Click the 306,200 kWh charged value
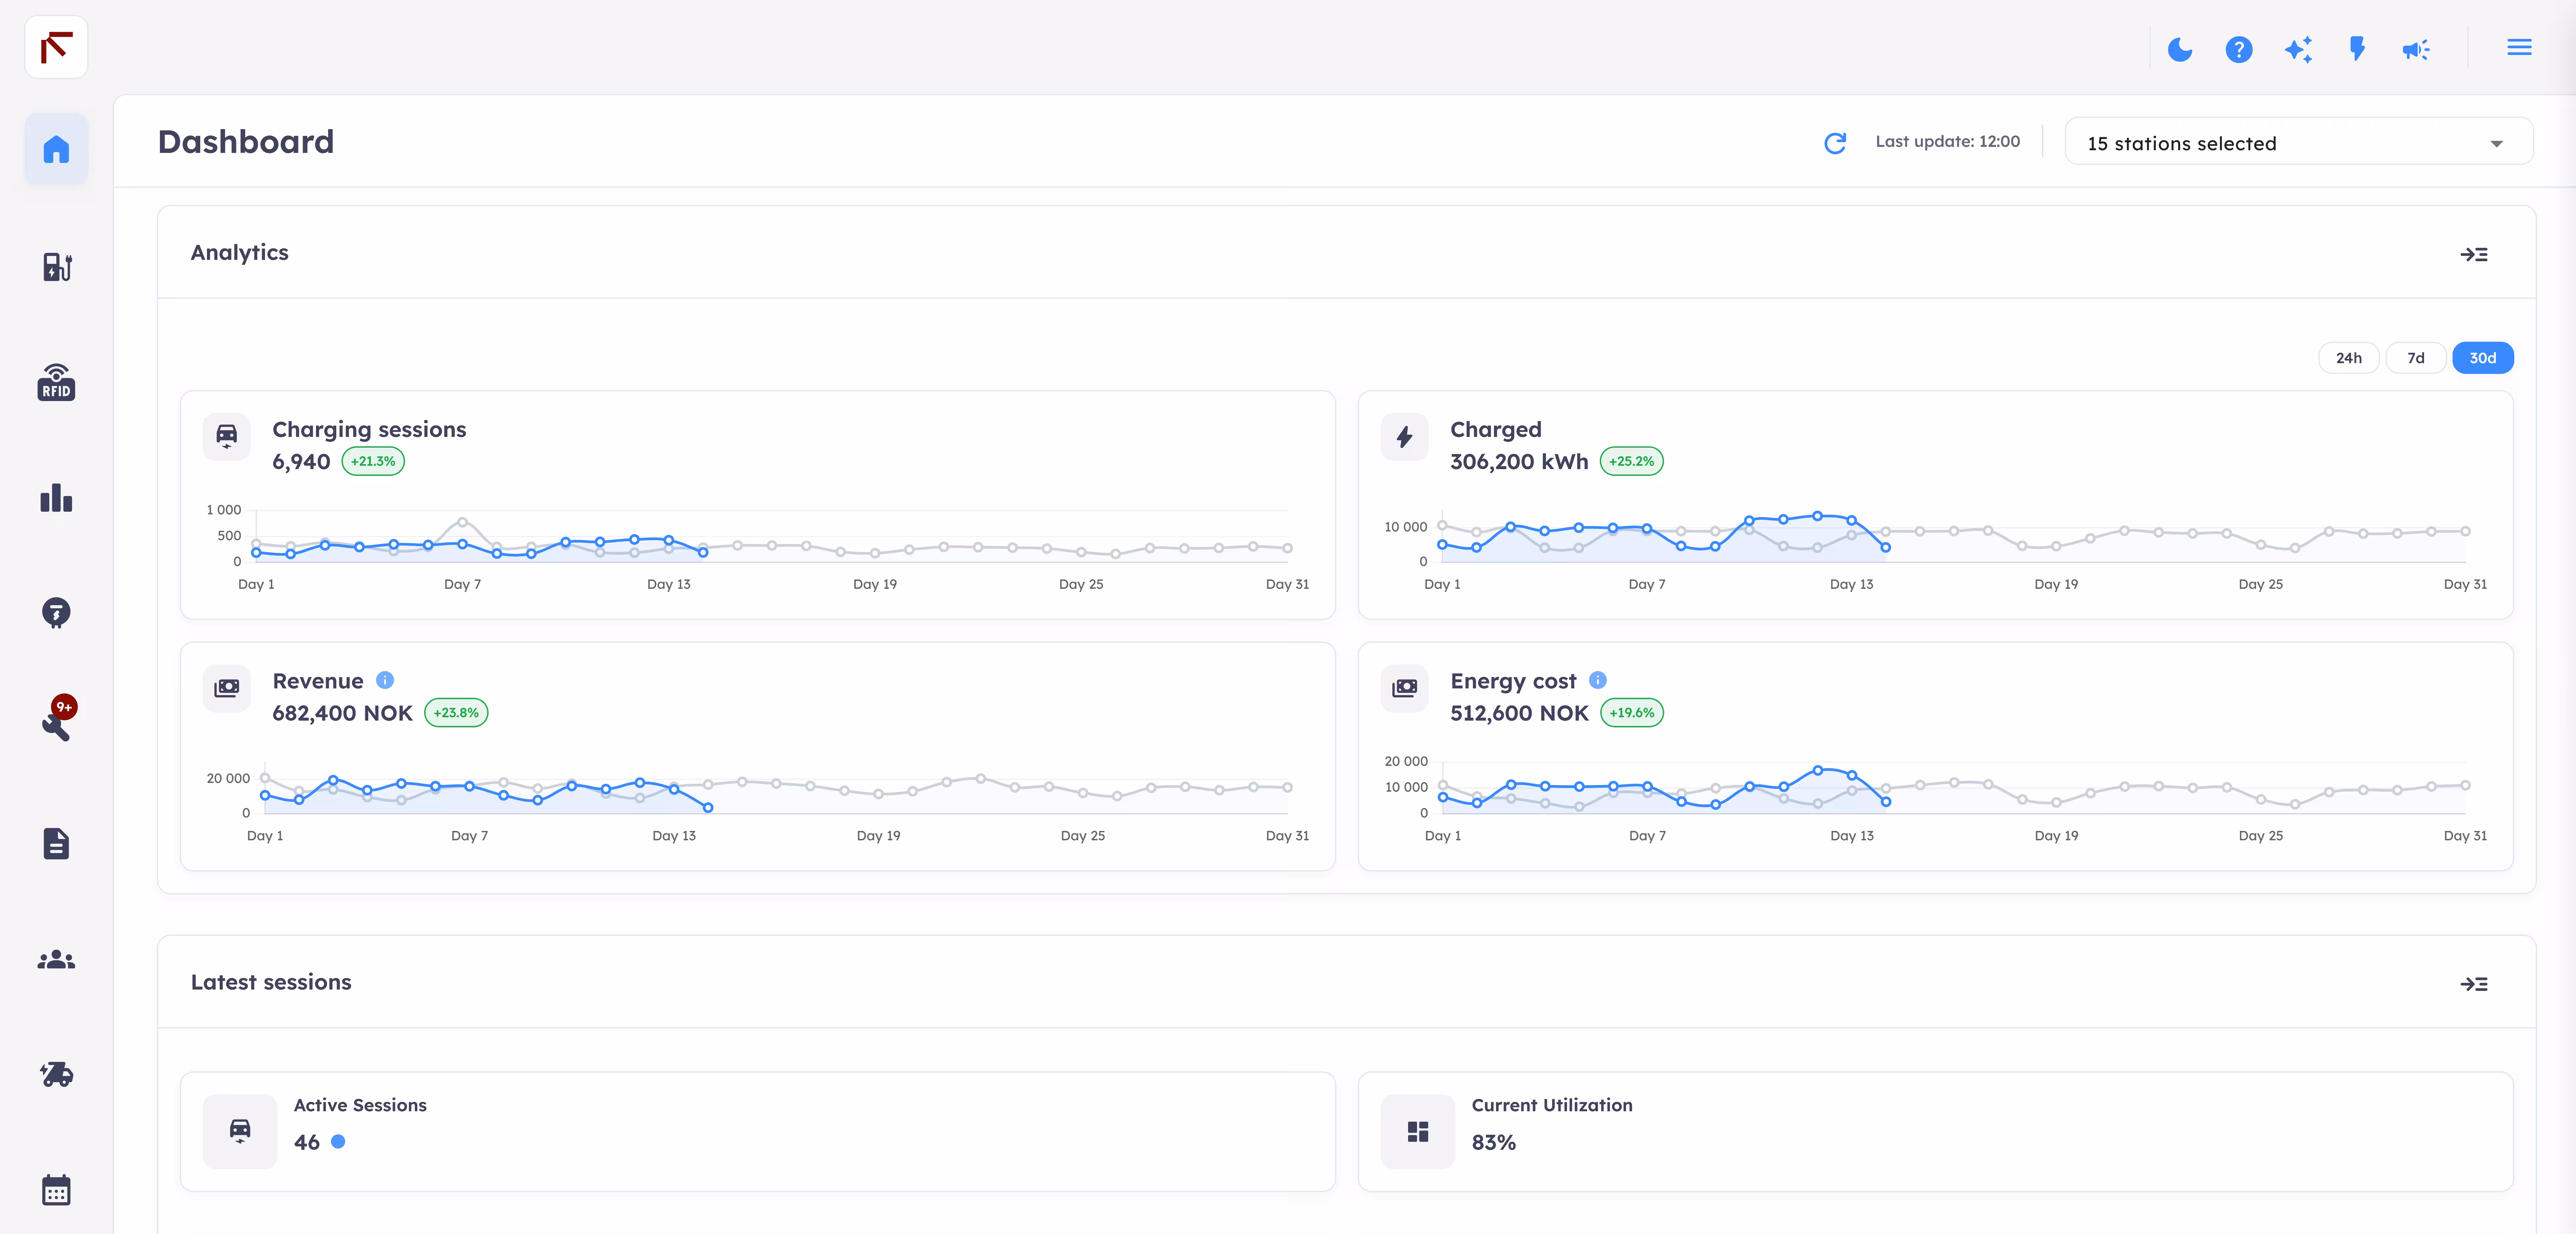The image size is (2576, 1234). click(1519, 462)
